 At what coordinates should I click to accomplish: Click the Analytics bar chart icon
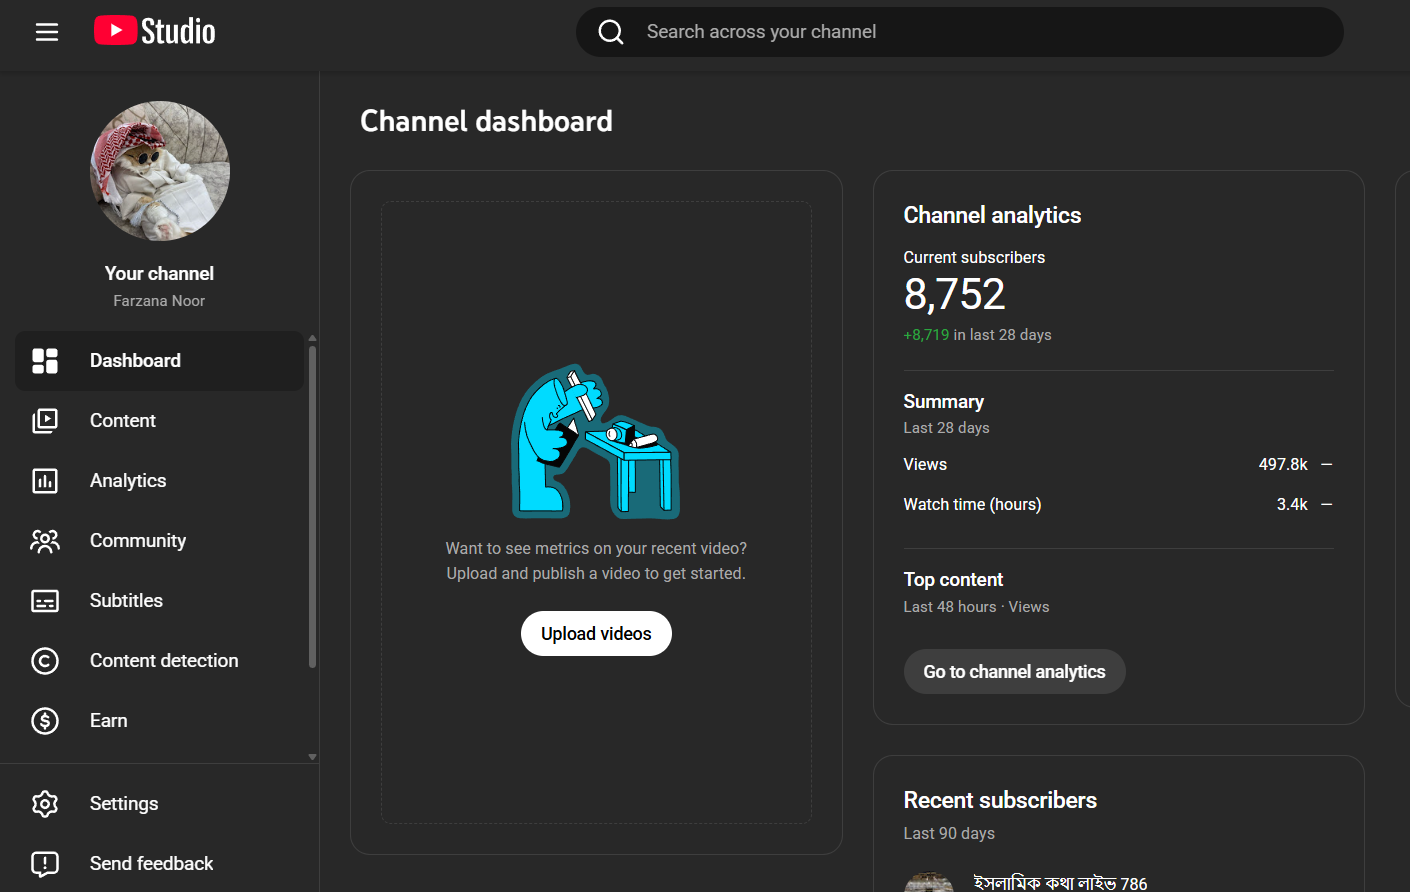(45, 481)
